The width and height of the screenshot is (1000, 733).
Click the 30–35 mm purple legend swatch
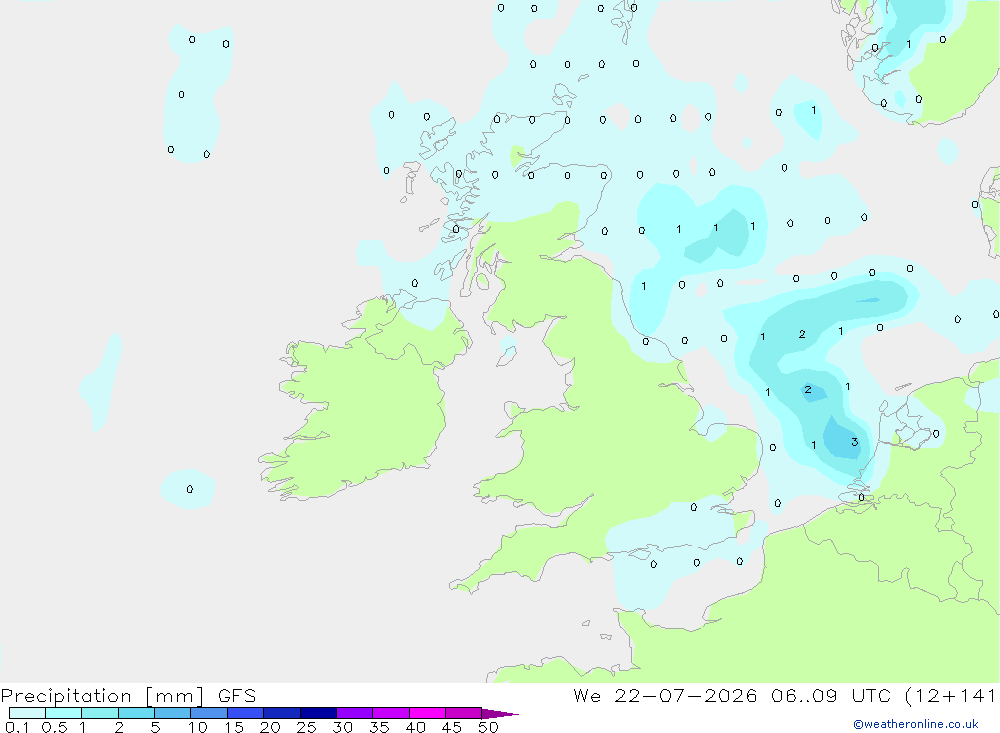tap(355, 713)
